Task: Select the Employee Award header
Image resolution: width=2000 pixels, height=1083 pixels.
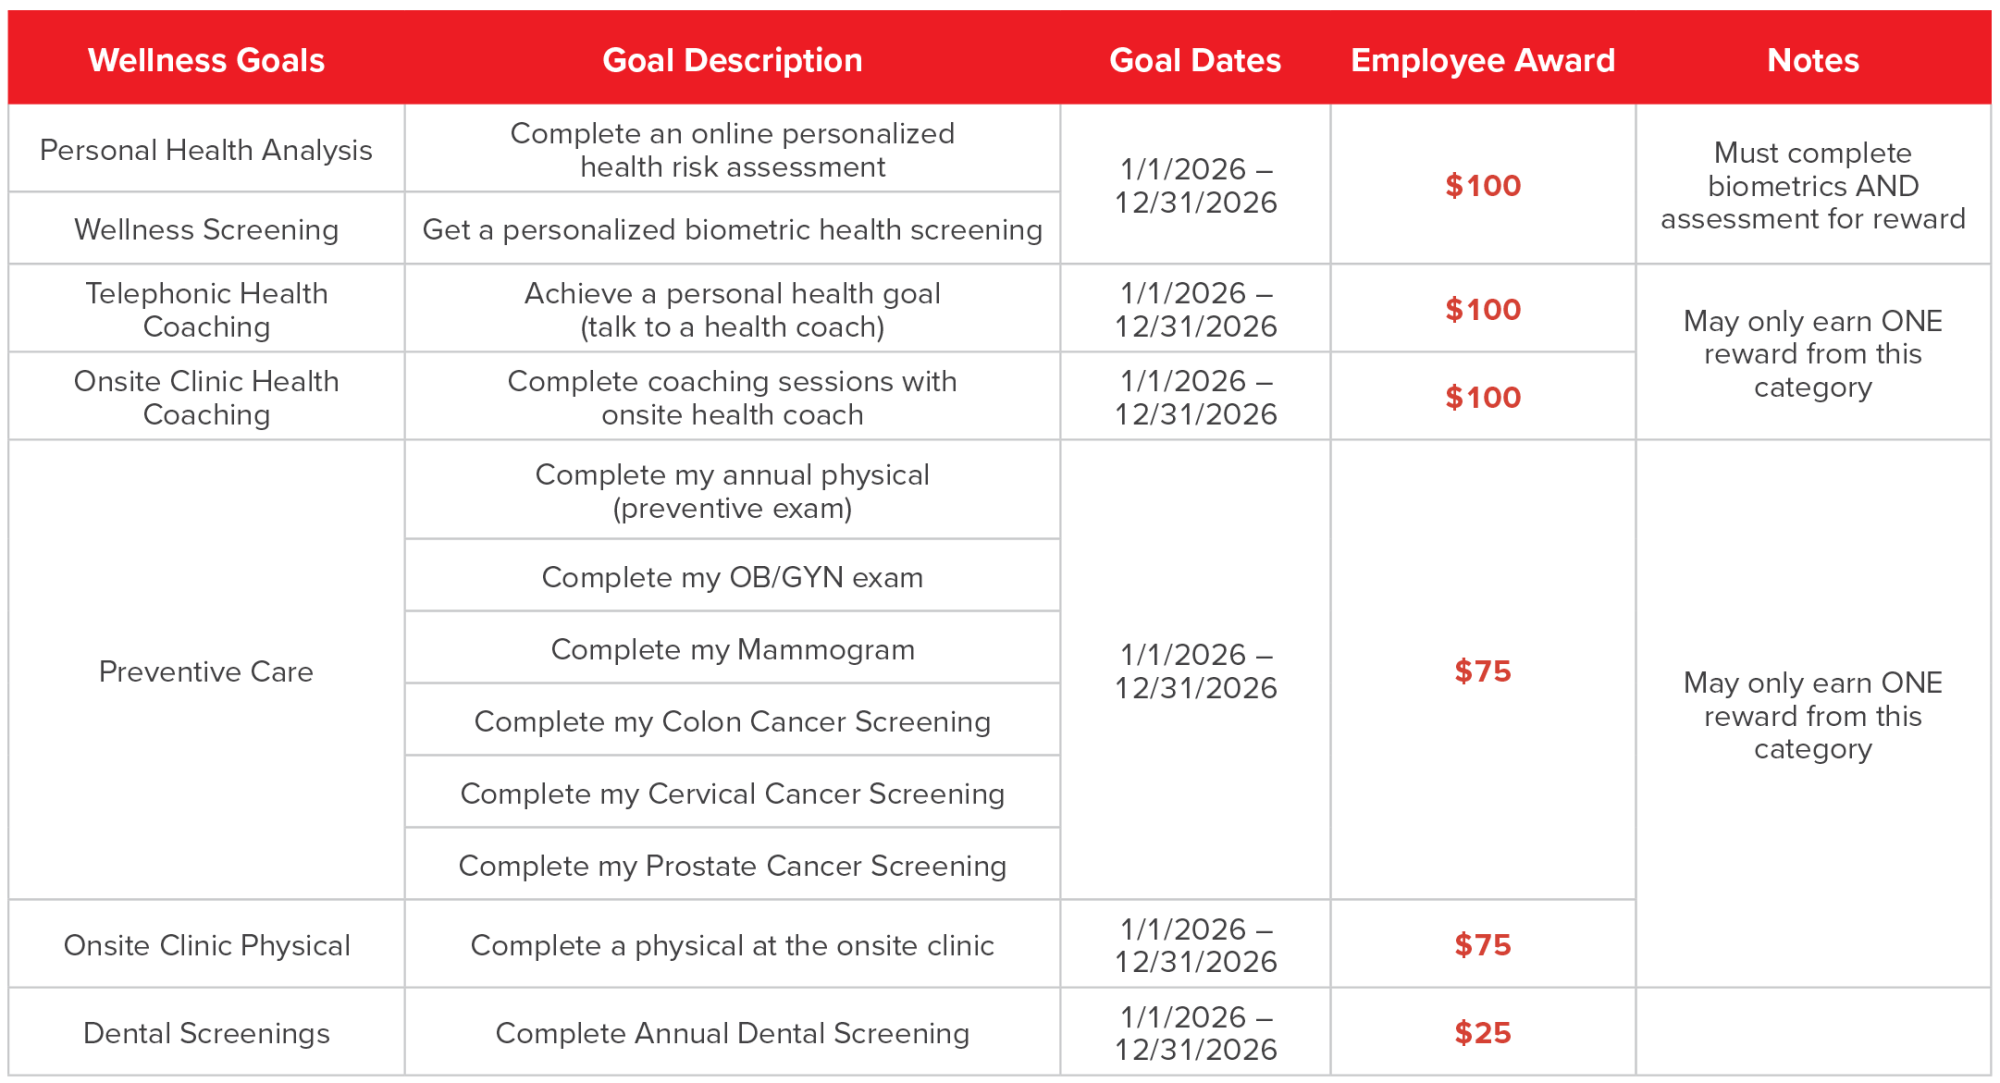Action: tap(1483, 60)
